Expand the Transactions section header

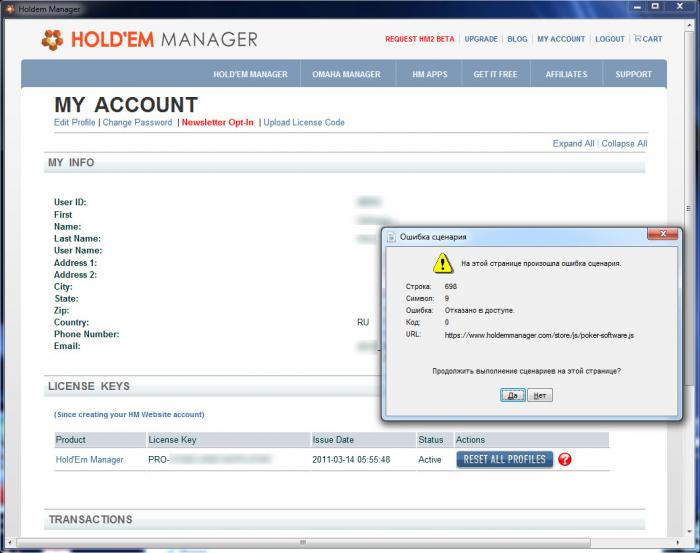[344, 520]
